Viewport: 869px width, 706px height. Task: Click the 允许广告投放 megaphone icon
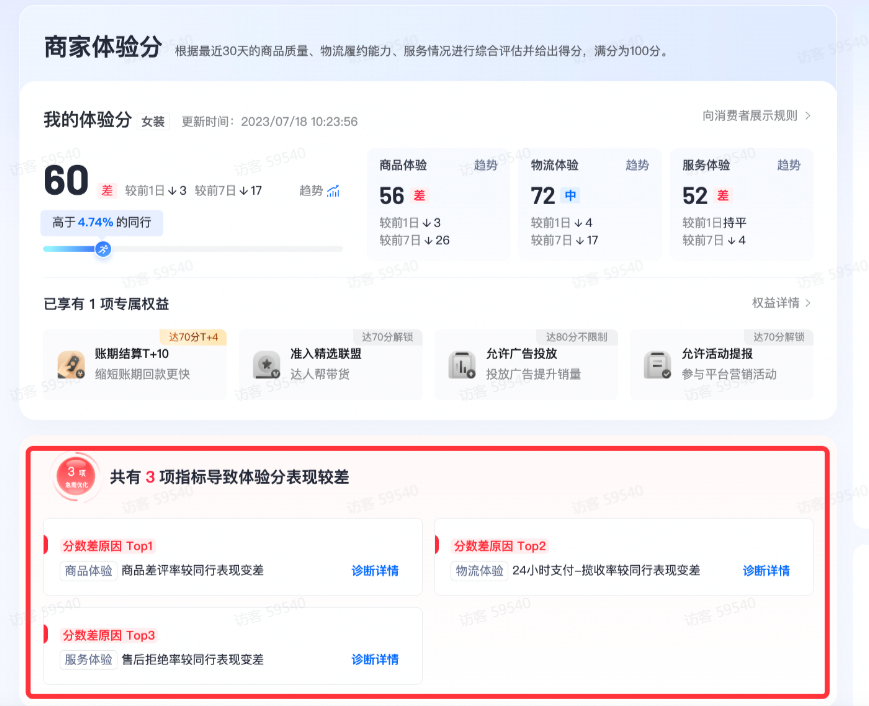tap(463, 367)
